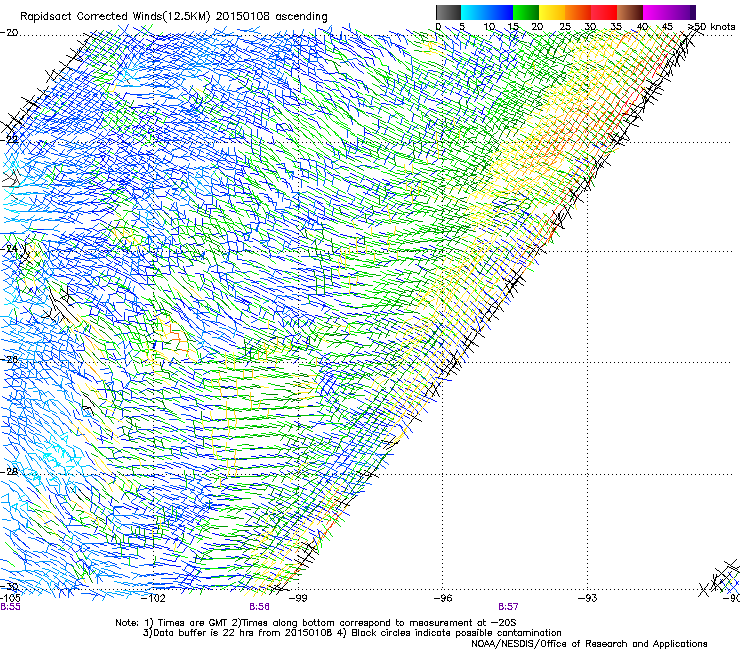This screenshot has width=740, height=650.
Task: Click the gray 0-5 knots legend swatch
Action: (448, 12)
